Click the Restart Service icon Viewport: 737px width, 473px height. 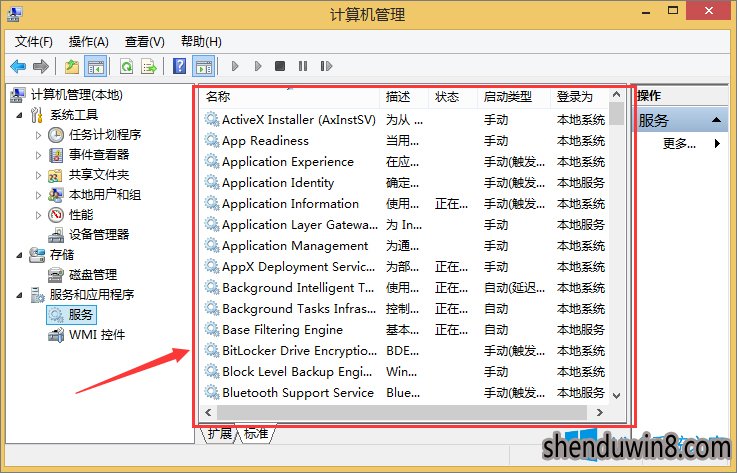pyautogui.click(x=326, y=66)
